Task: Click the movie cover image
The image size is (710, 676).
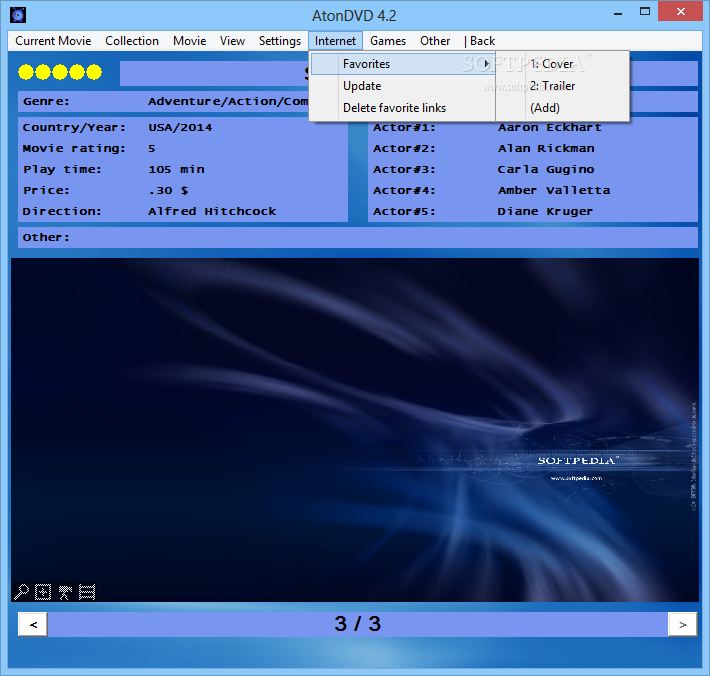Action: tap(355, 430)
